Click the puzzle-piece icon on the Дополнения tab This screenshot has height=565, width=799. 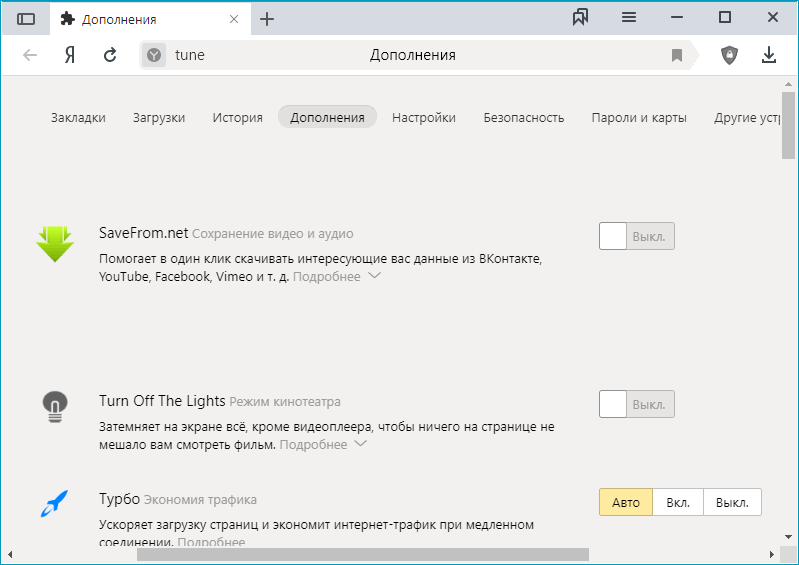click(67, 19)
